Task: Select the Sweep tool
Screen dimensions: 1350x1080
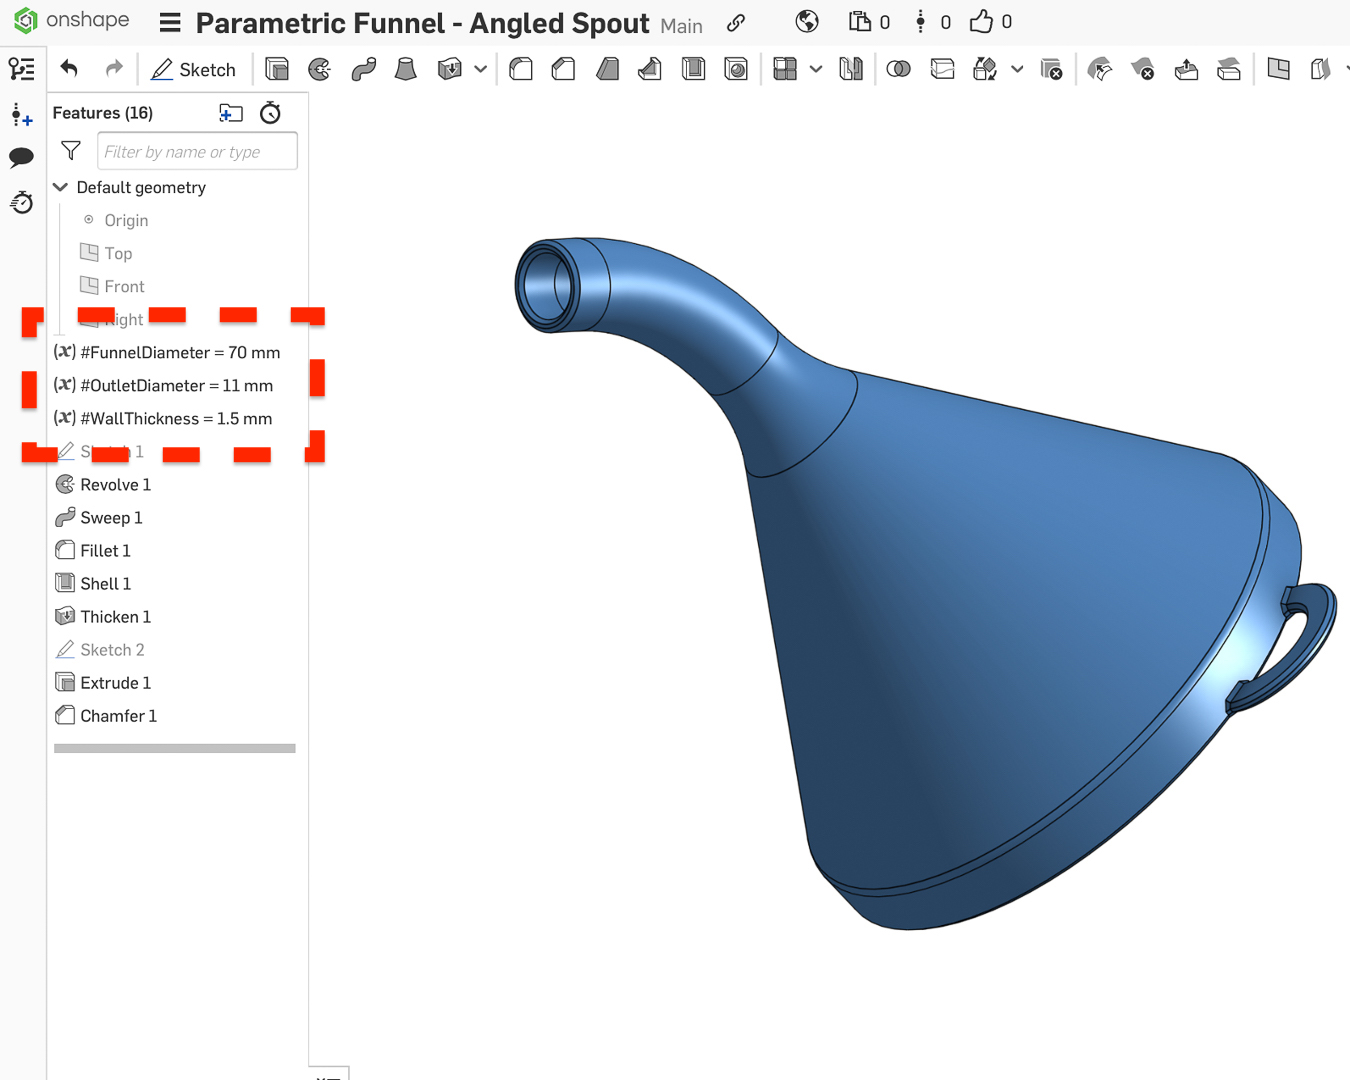Action: pos(362,68)
